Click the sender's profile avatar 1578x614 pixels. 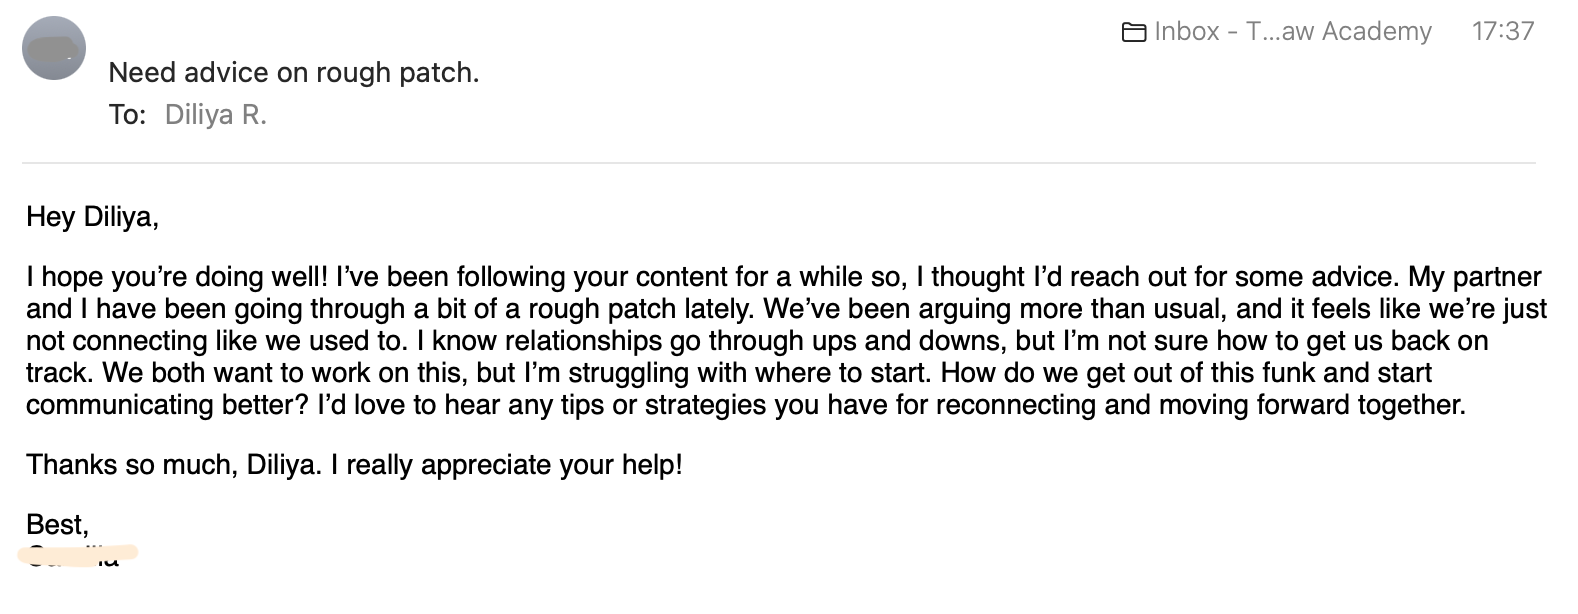click(x=54, y=48)
